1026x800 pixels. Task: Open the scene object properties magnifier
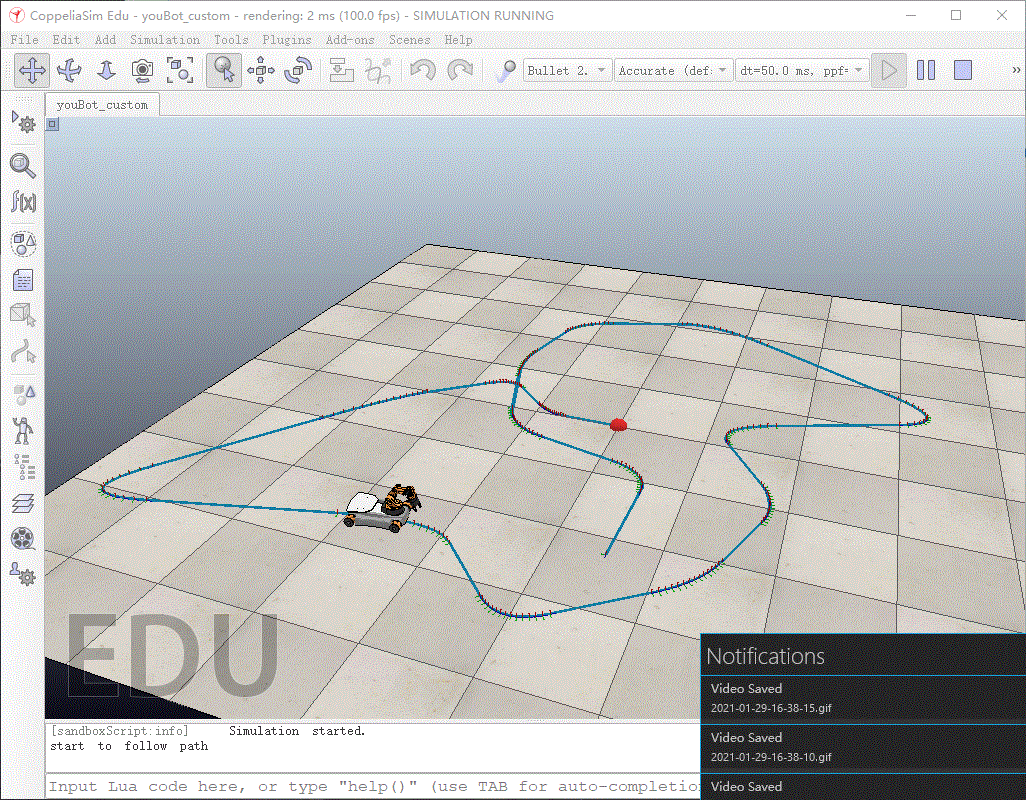(23, 166)
